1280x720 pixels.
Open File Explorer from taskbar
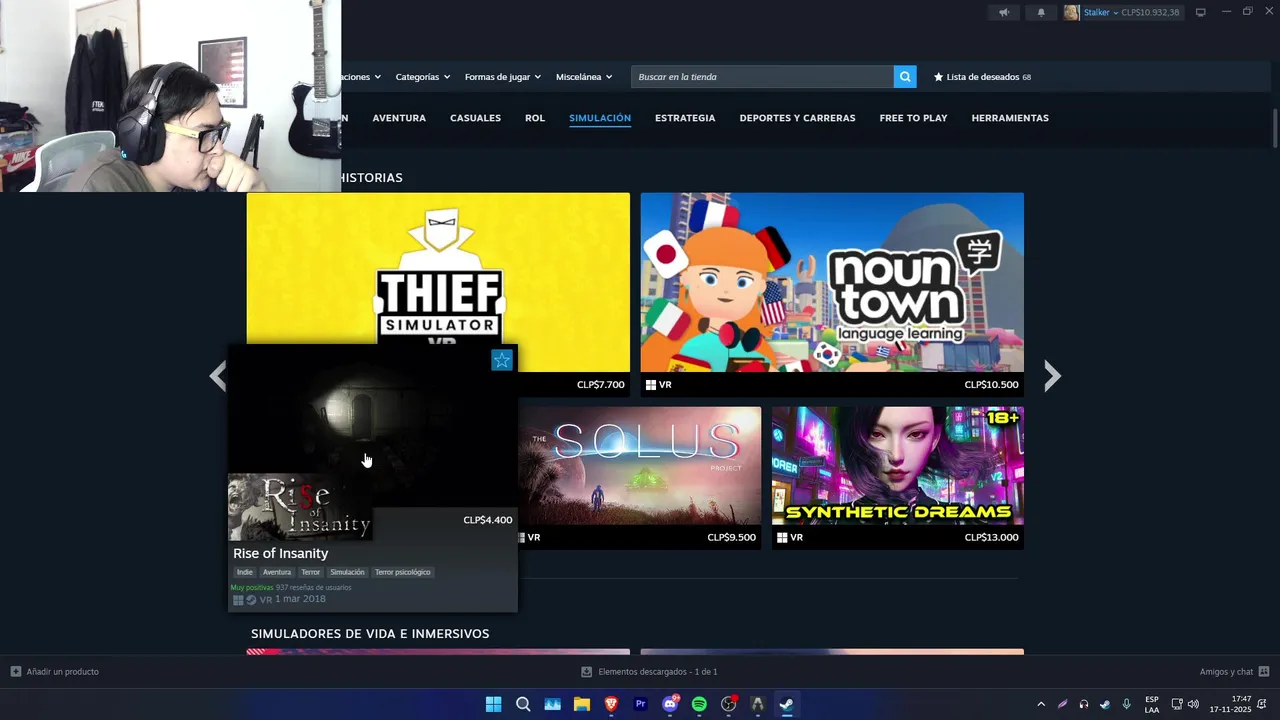[x=582, y=704]
